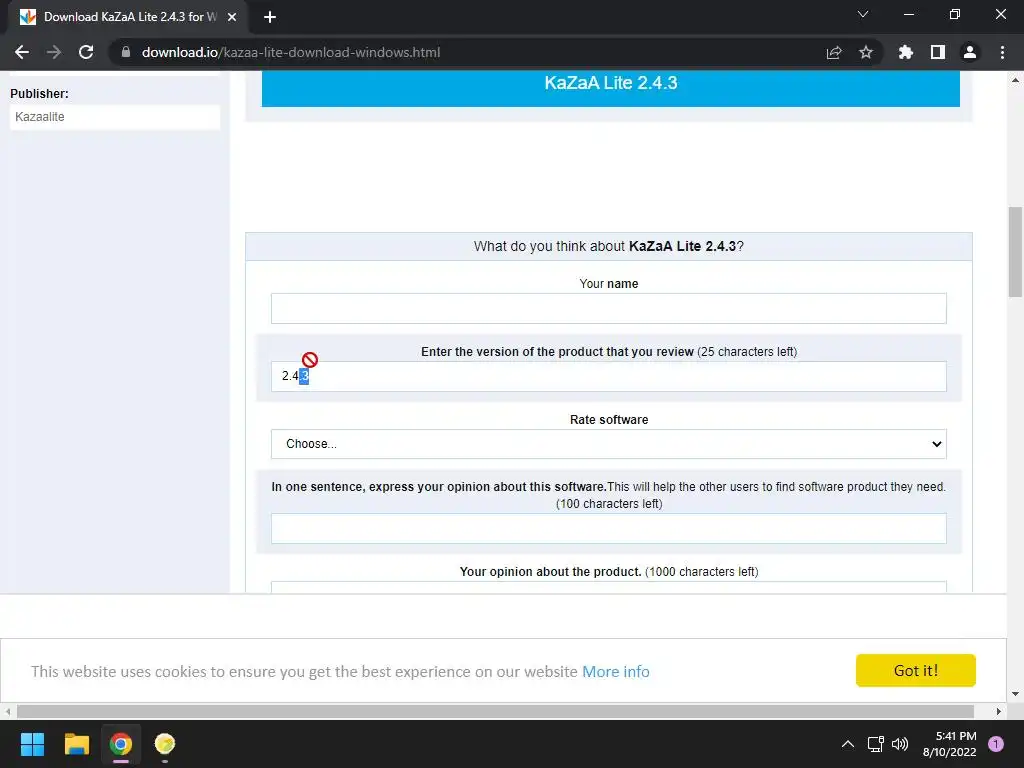1024x768 pixels.
Task: Click the KaZaA Lite 2.4.3 download banner
Action: click(x=611, y=88)
